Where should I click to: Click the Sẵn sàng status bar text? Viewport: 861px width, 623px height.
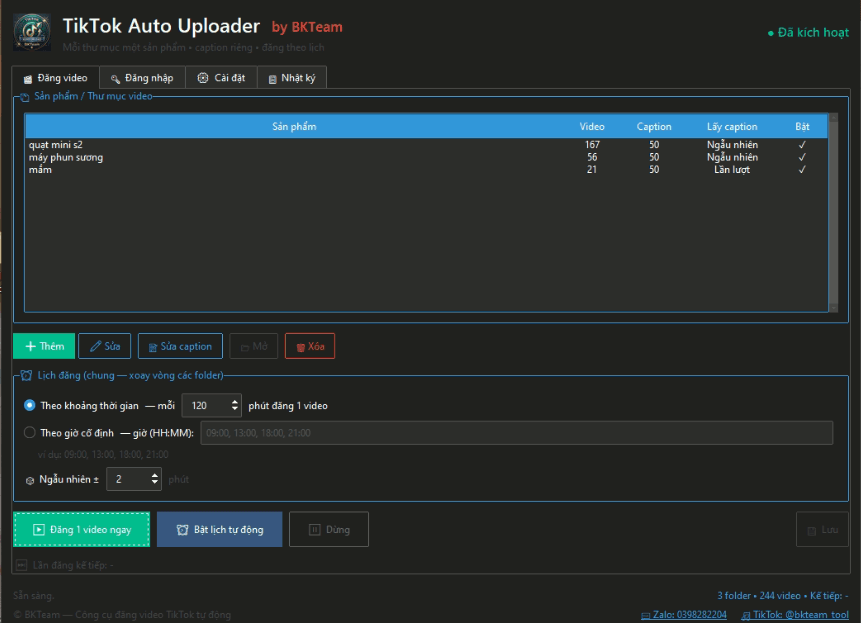click(x=33, y=596)
